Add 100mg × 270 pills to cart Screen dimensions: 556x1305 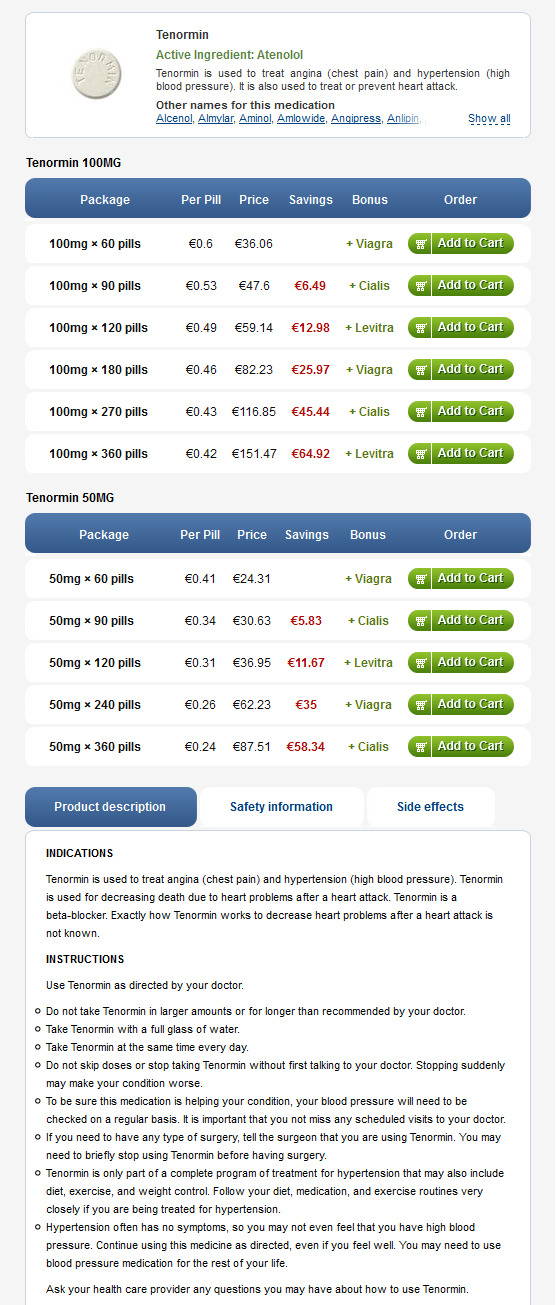tap(461, 411)
